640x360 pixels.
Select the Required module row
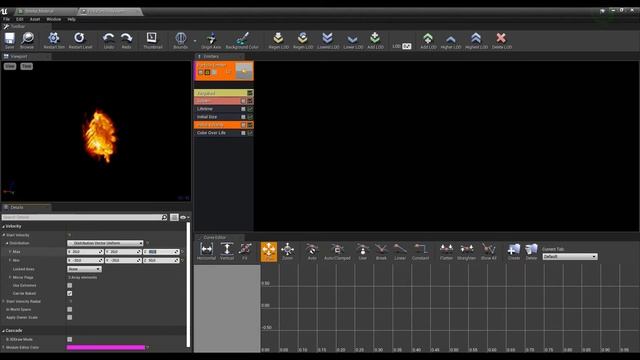(x=224, y=93)
